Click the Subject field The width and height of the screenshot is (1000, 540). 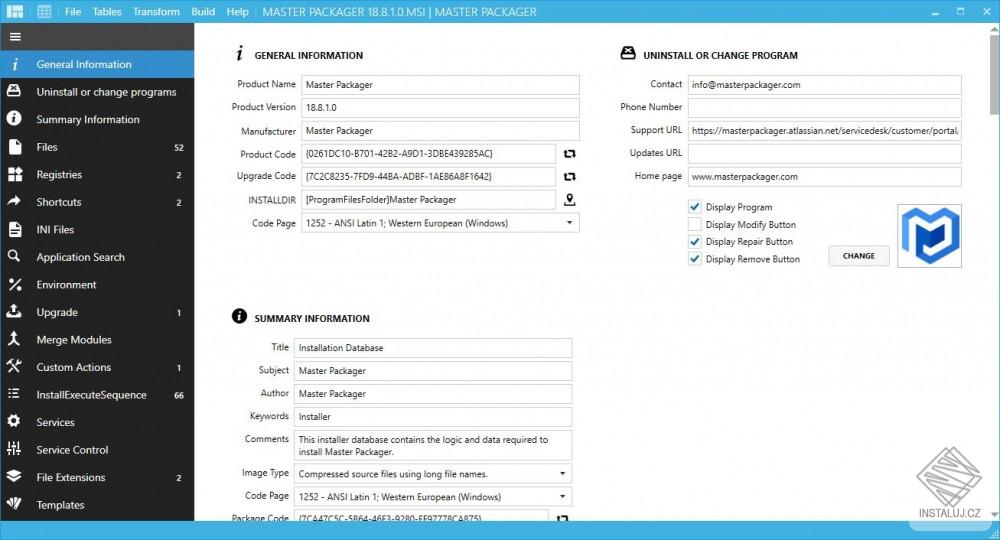coord(433,370)
